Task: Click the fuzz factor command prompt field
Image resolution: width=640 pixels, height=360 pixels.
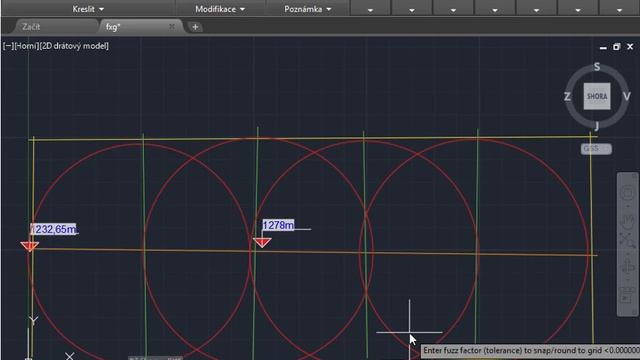Action: point(530,351)
